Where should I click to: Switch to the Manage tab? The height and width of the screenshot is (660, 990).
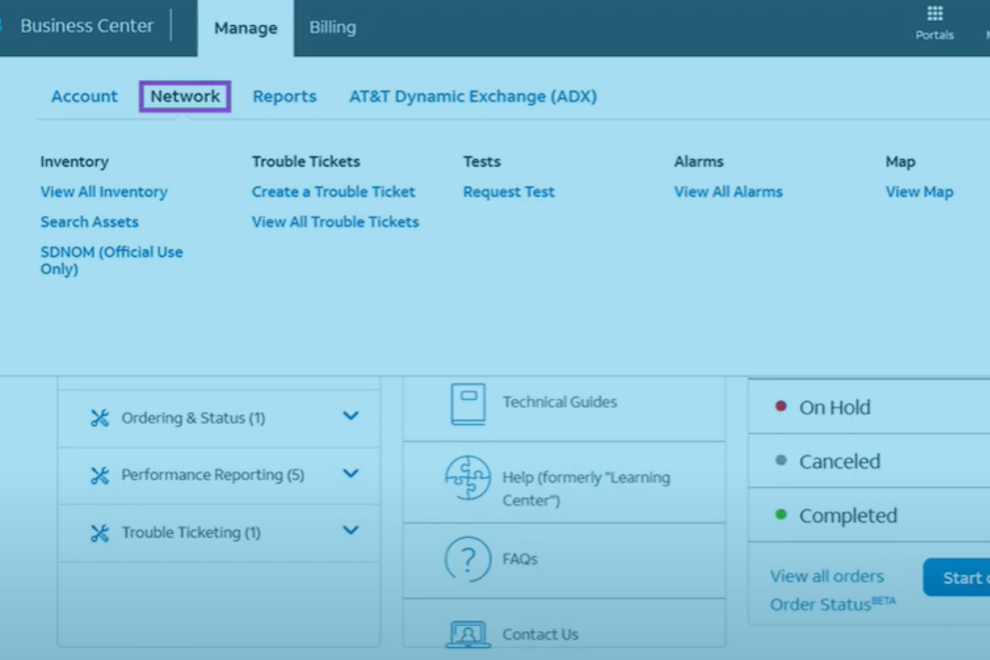(x=246, y=28)
